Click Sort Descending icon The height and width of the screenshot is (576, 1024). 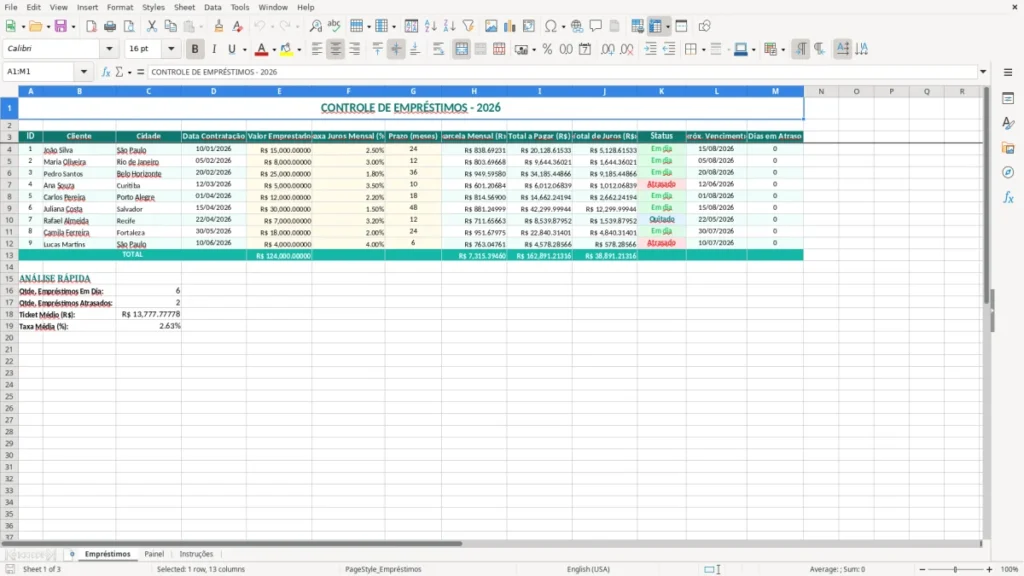click(449, 26)
